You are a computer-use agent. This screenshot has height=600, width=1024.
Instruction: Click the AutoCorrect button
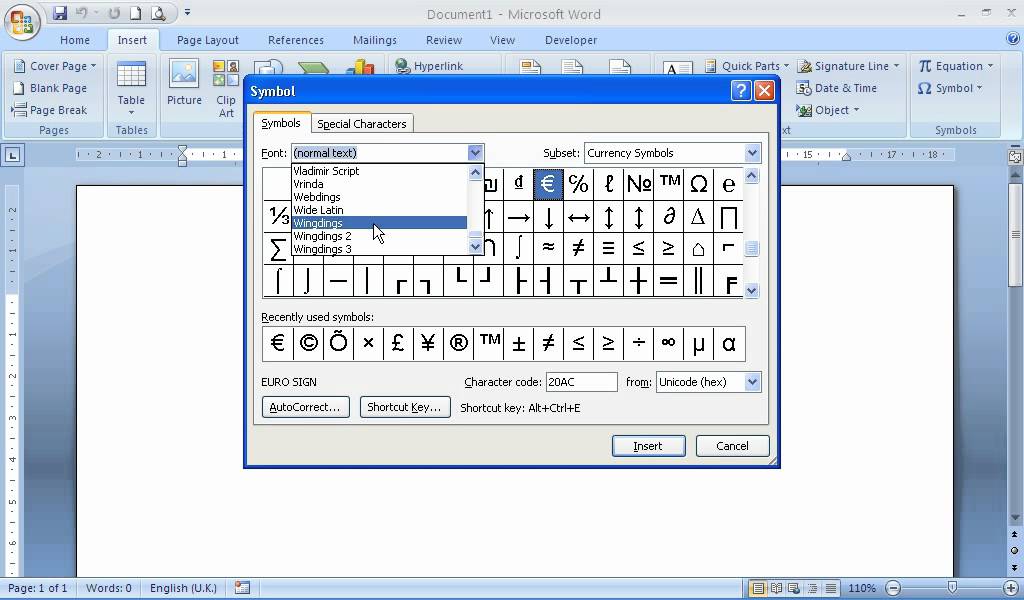(305, 407)
